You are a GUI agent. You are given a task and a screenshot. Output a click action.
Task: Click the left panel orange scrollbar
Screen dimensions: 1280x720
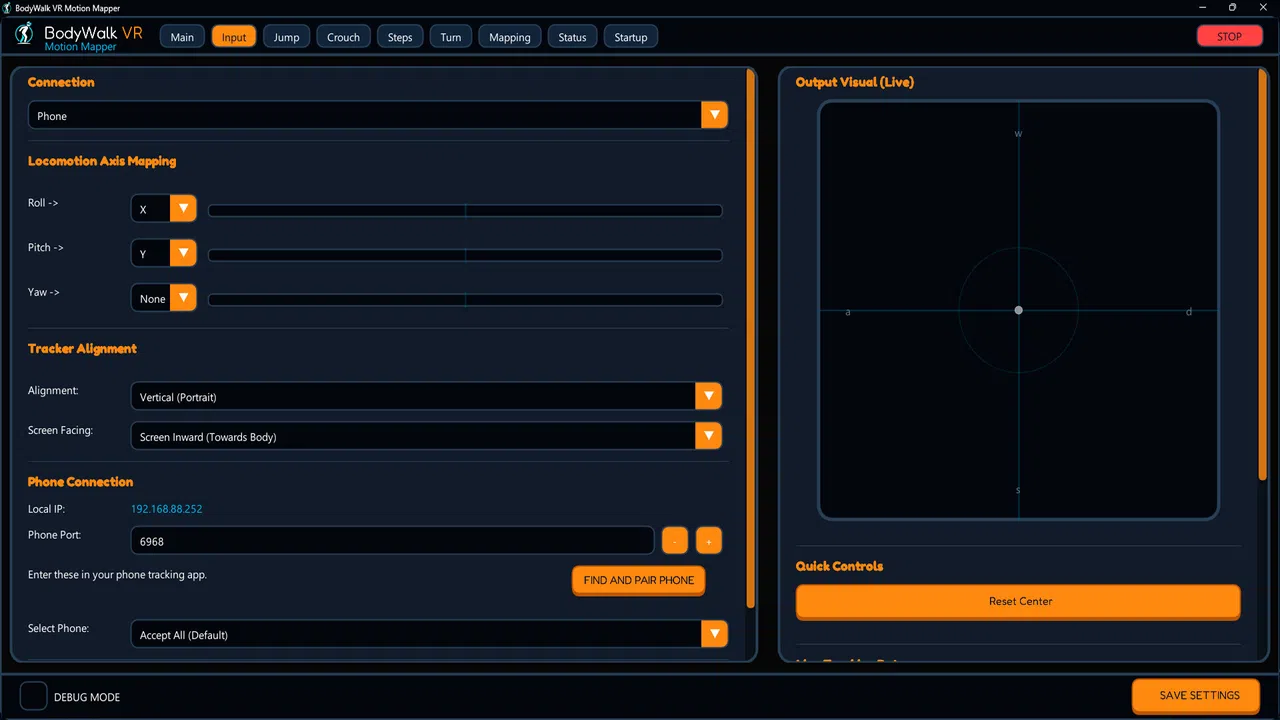tap(751, 338)
